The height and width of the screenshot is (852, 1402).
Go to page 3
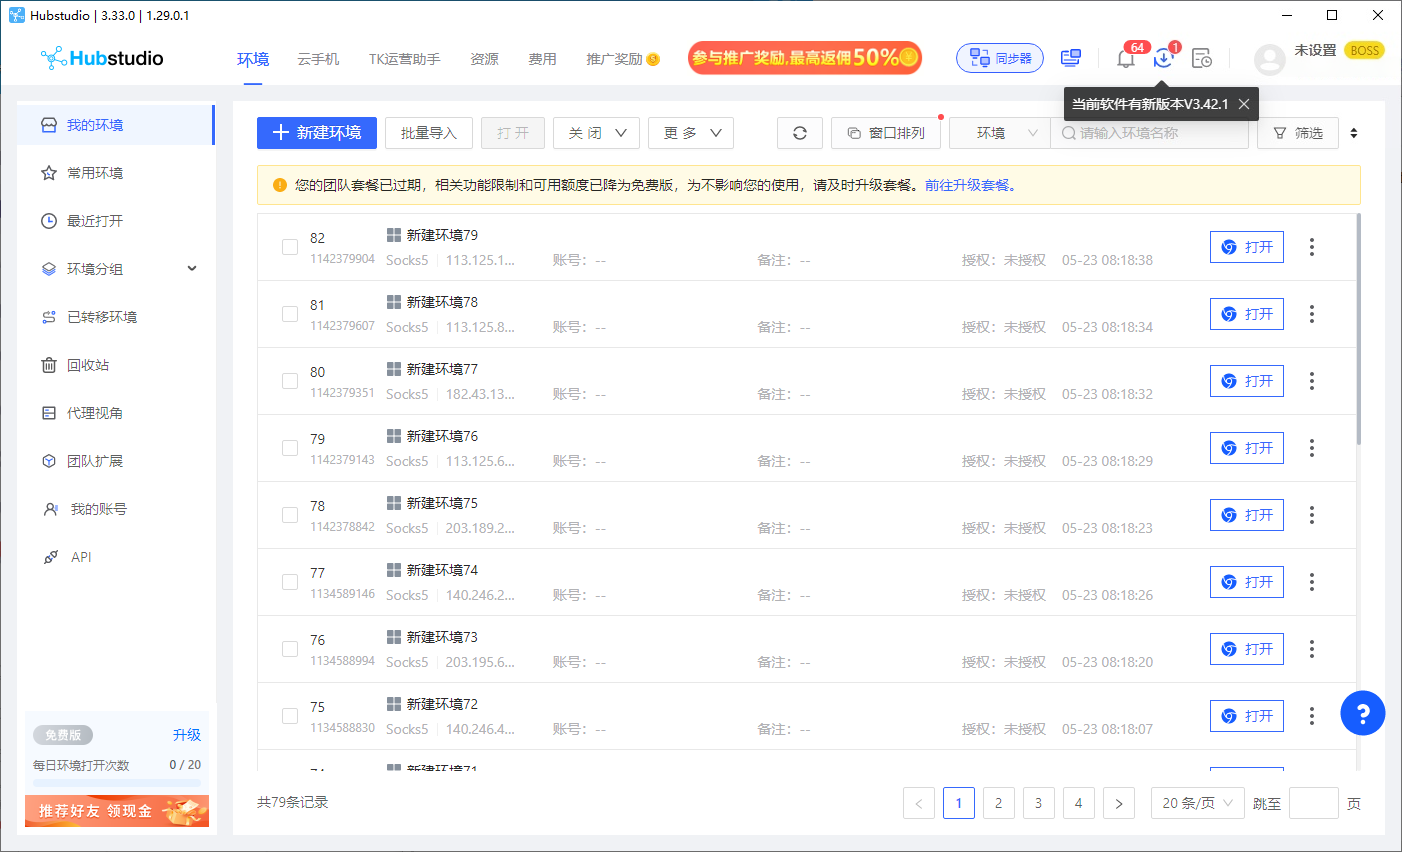[1039, 803]
